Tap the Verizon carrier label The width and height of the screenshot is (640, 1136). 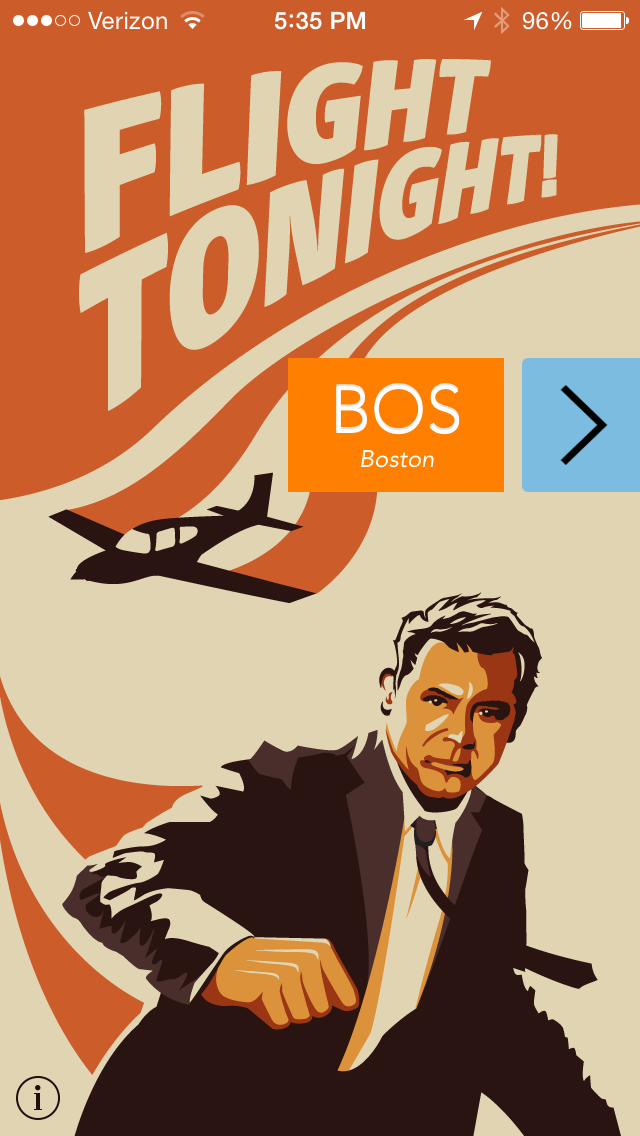[x=128, y=21]
